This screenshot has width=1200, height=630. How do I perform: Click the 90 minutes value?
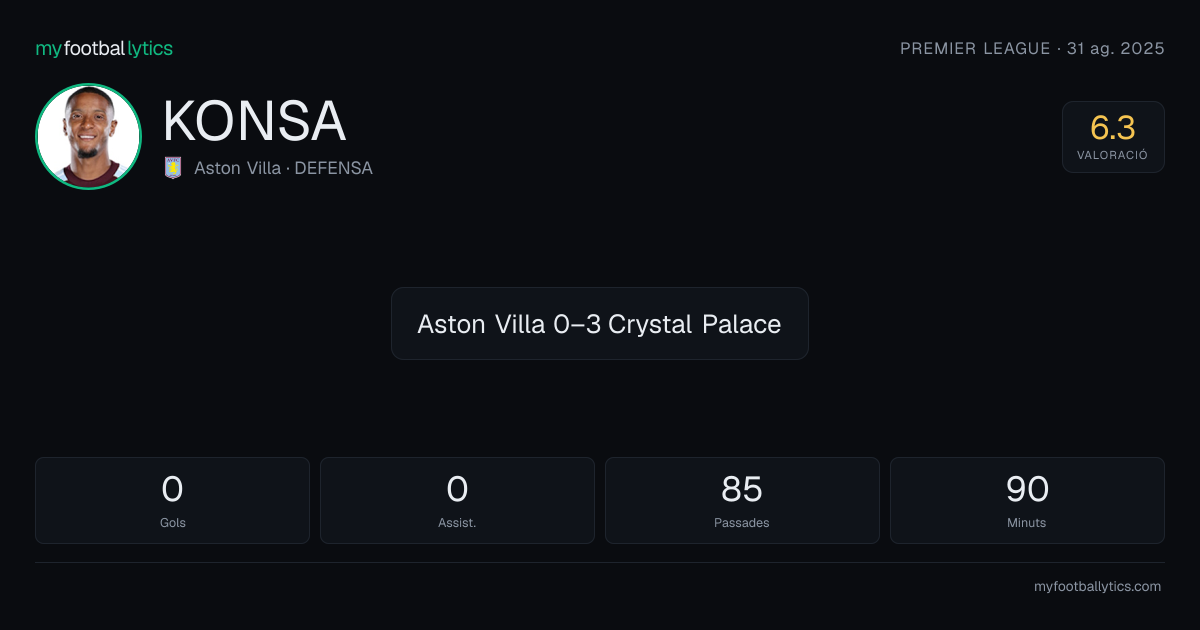tap(1027, 489)
